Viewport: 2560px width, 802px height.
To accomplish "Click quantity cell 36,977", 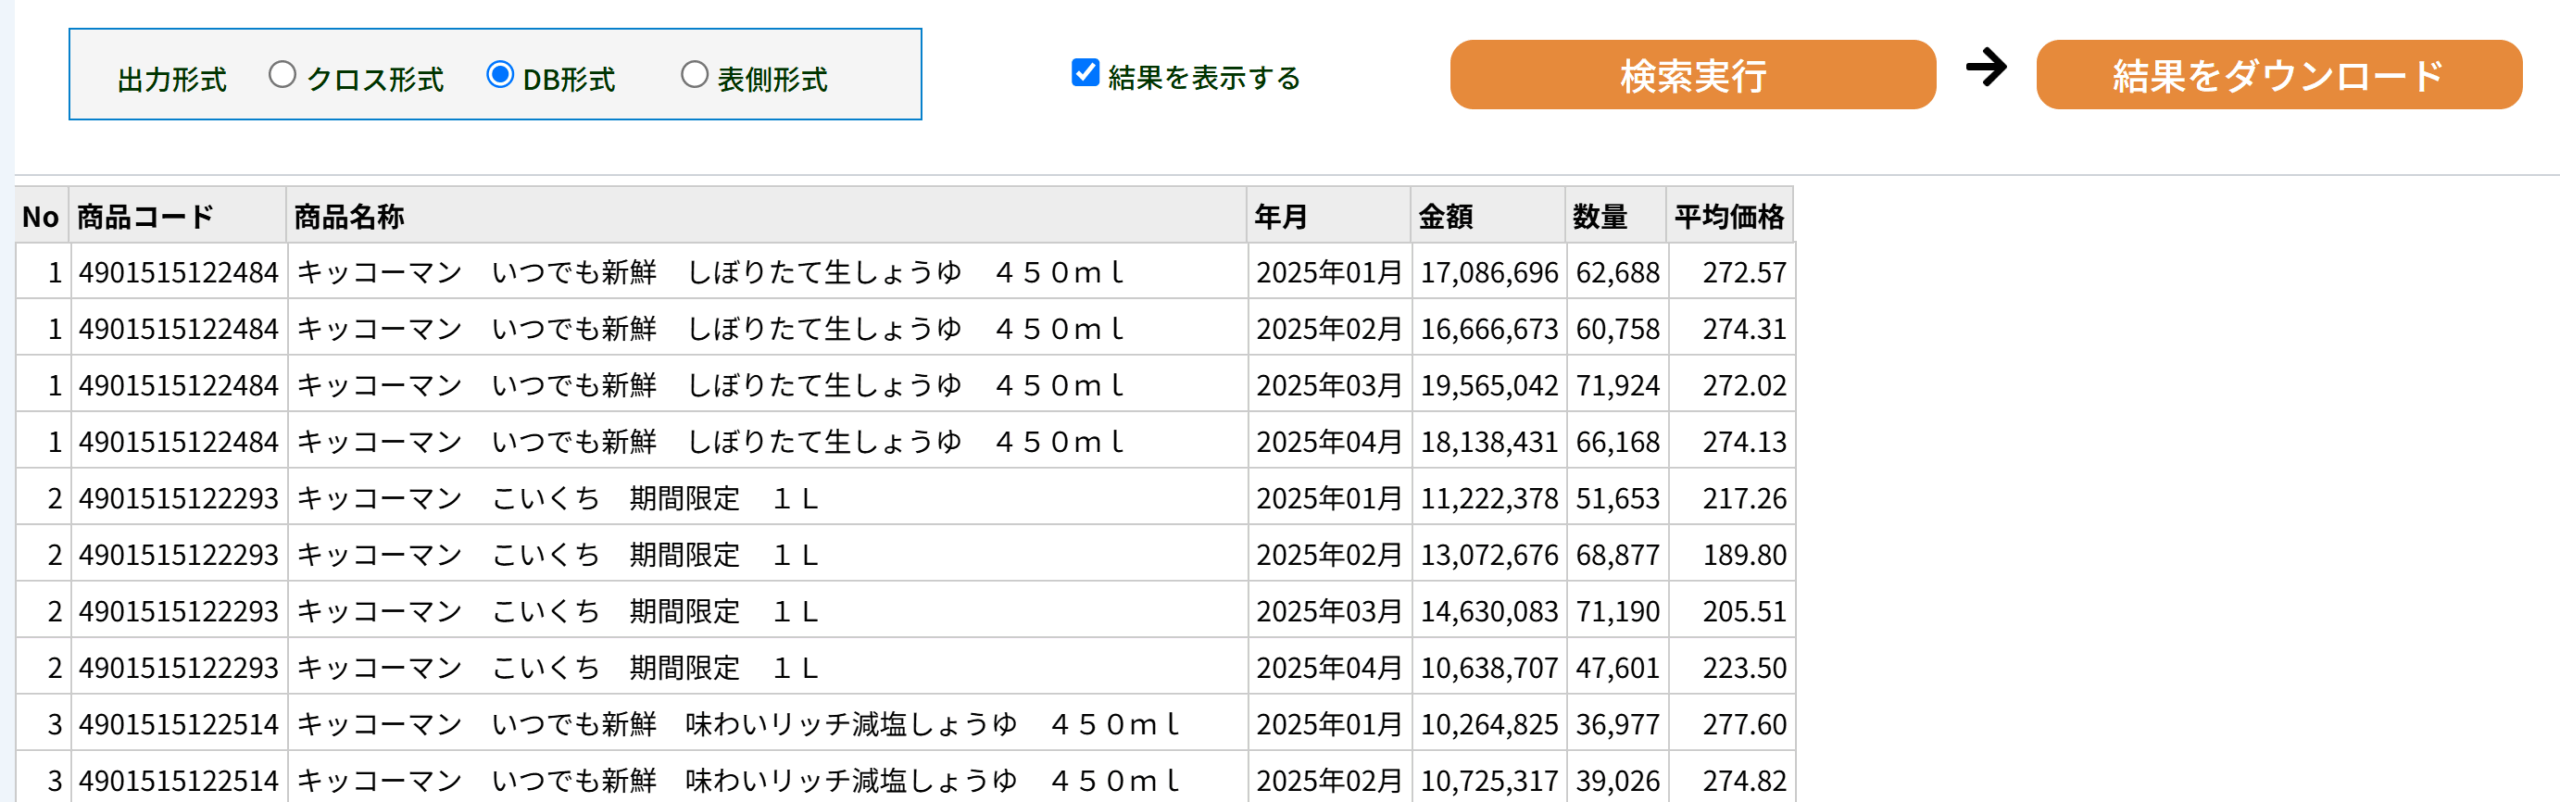I will click(1617, 724).
